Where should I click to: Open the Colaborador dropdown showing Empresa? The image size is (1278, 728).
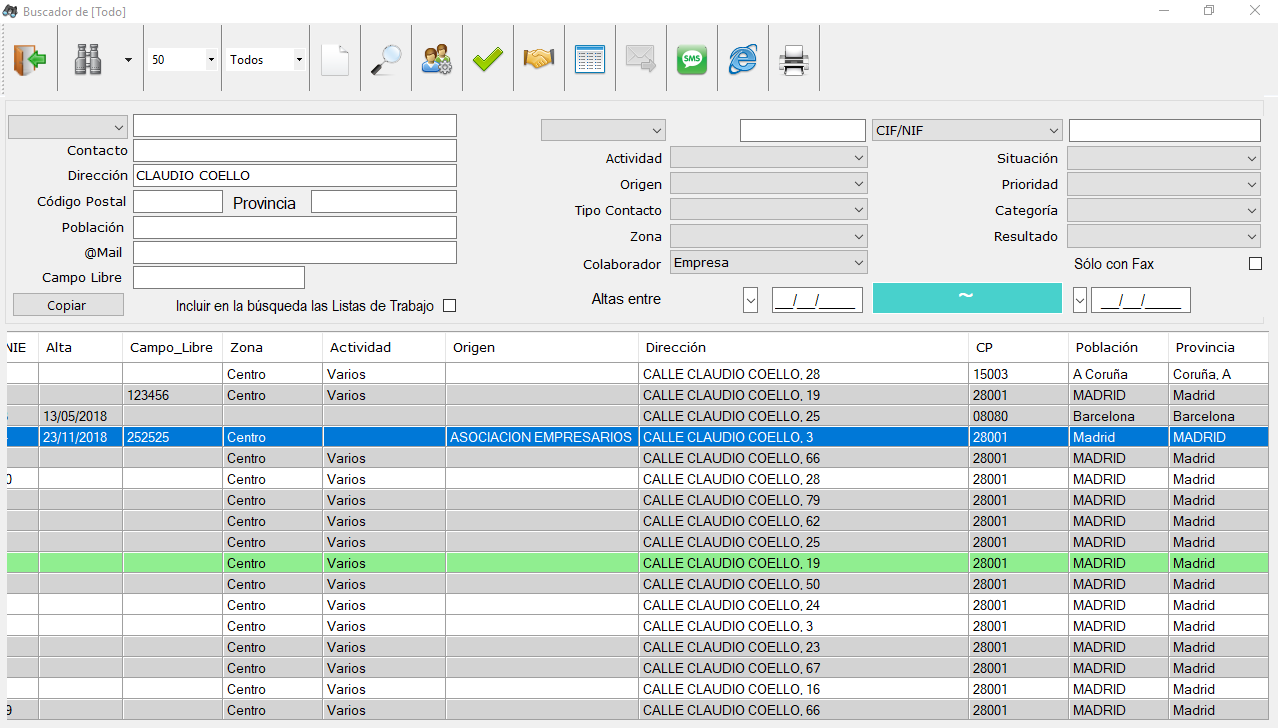click(768, 263)
